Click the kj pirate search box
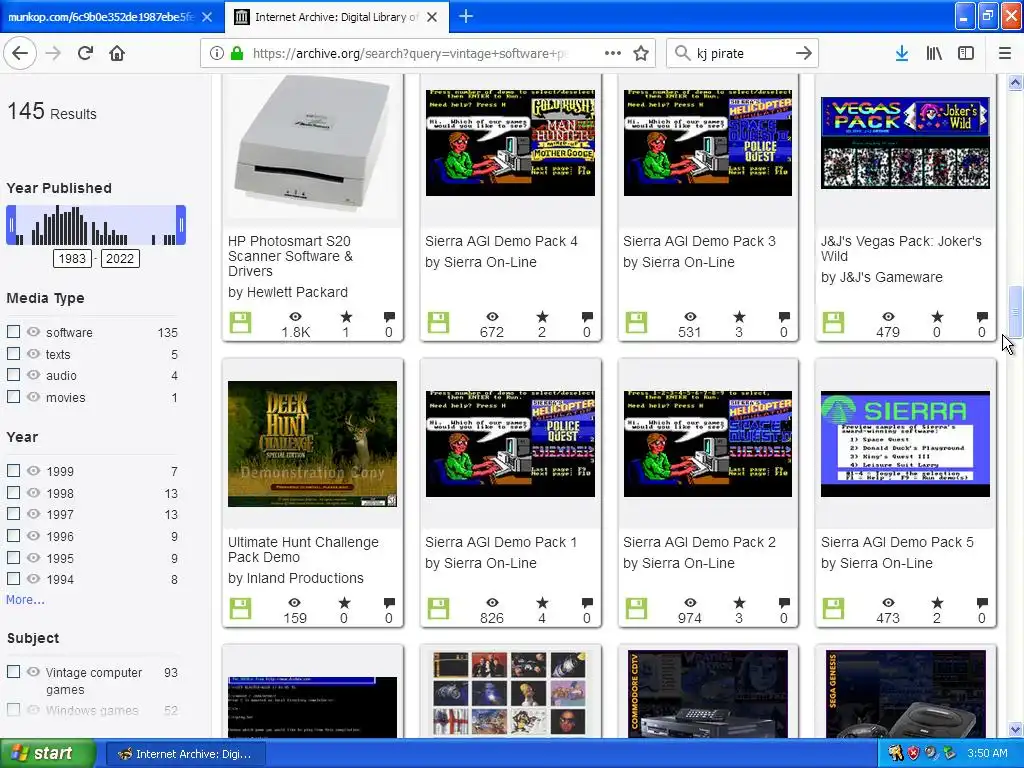This screenshot has width=1024, height=768. 741,54
